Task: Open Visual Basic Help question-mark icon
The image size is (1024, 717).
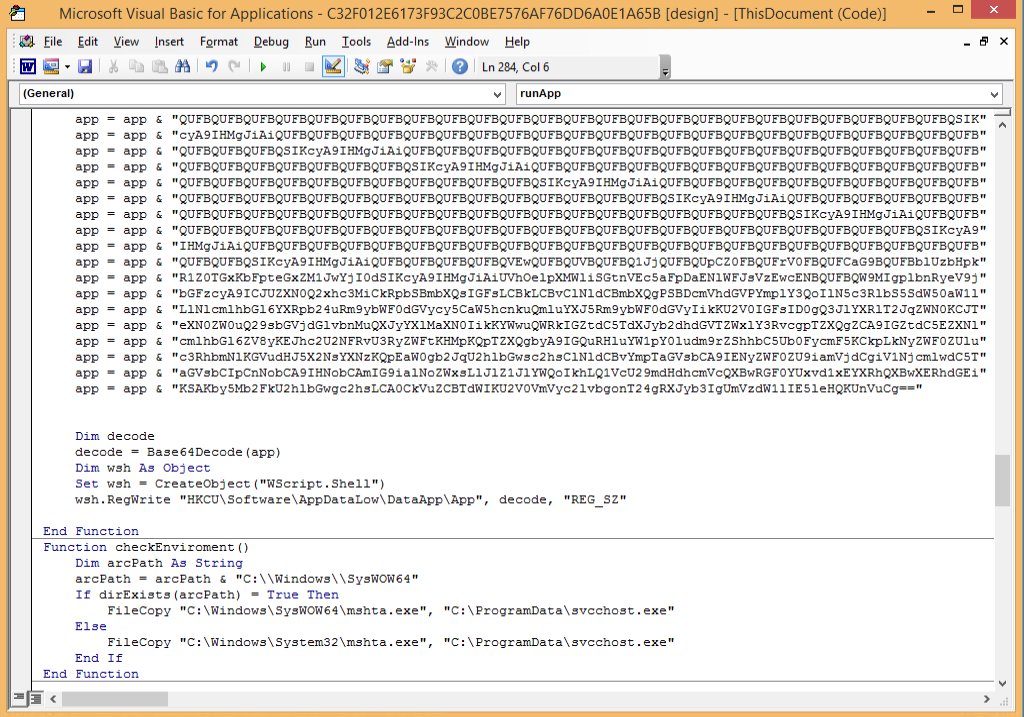Action: [460, 67]
